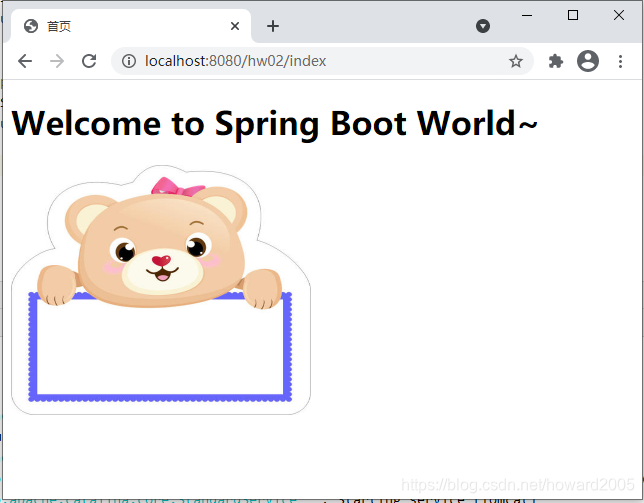Click the globe favicon on the tab
This screenshot has height=503, width=644.
[31, 26]
